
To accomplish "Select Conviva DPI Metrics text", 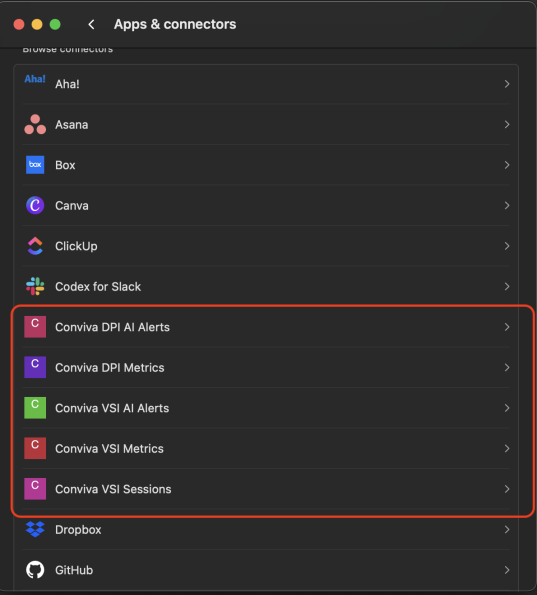I will pos(110,368).
